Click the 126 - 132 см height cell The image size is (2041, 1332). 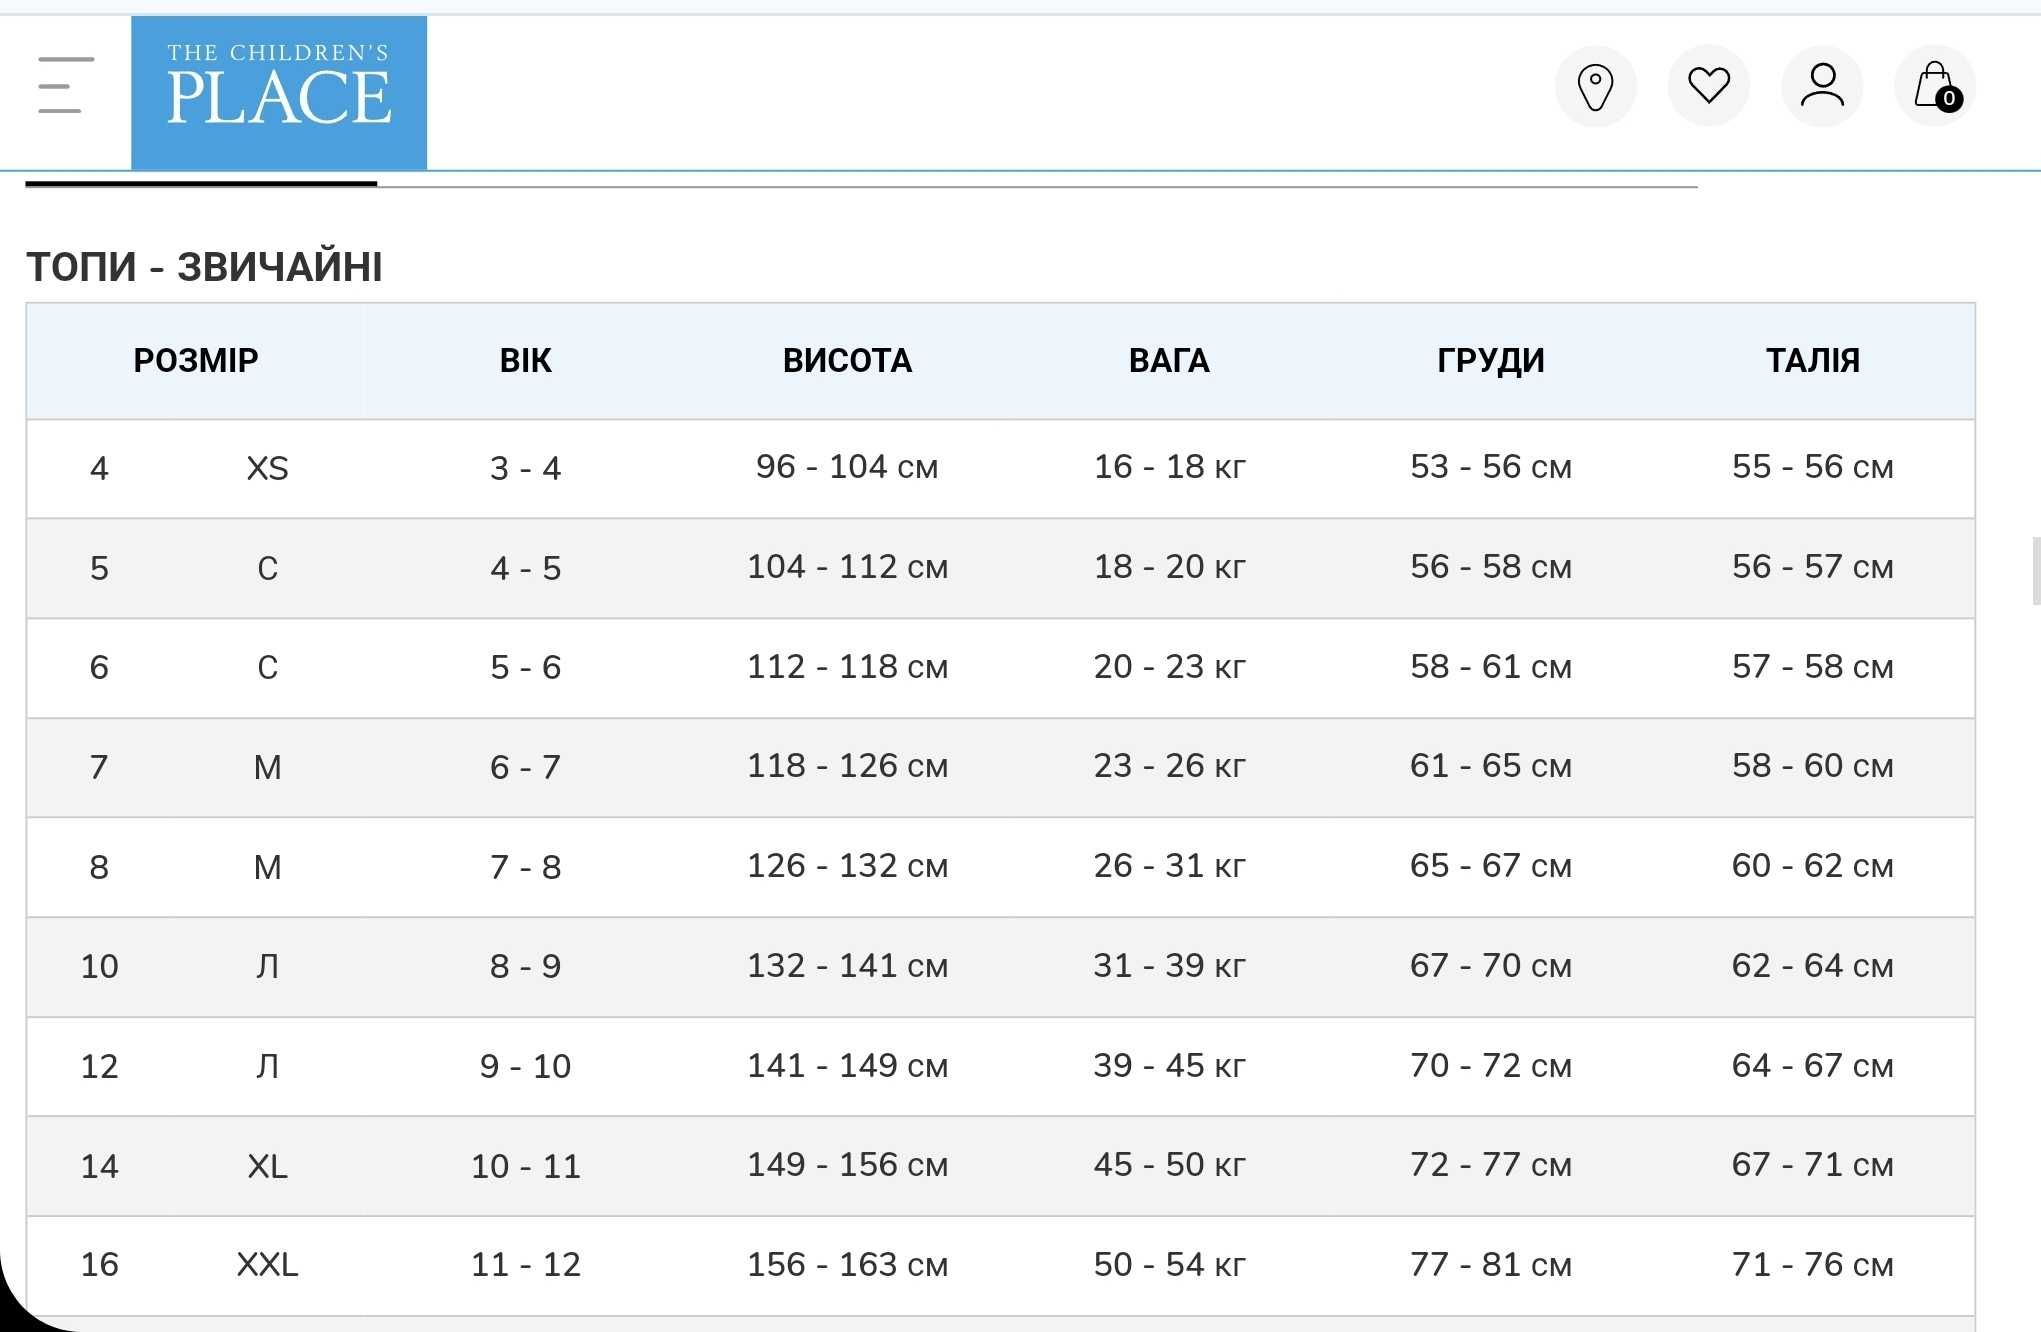pos(847,865)
